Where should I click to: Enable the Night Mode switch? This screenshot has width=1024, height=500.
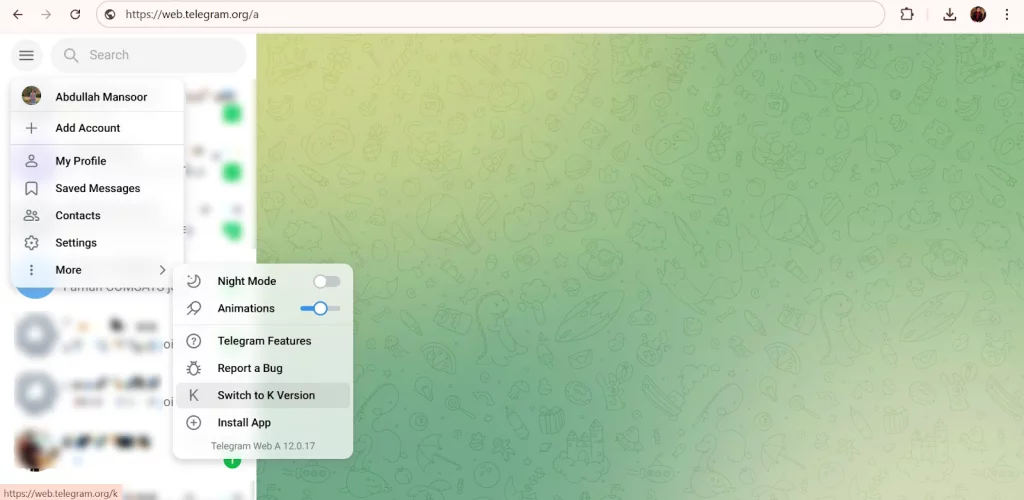coord(327,281)
